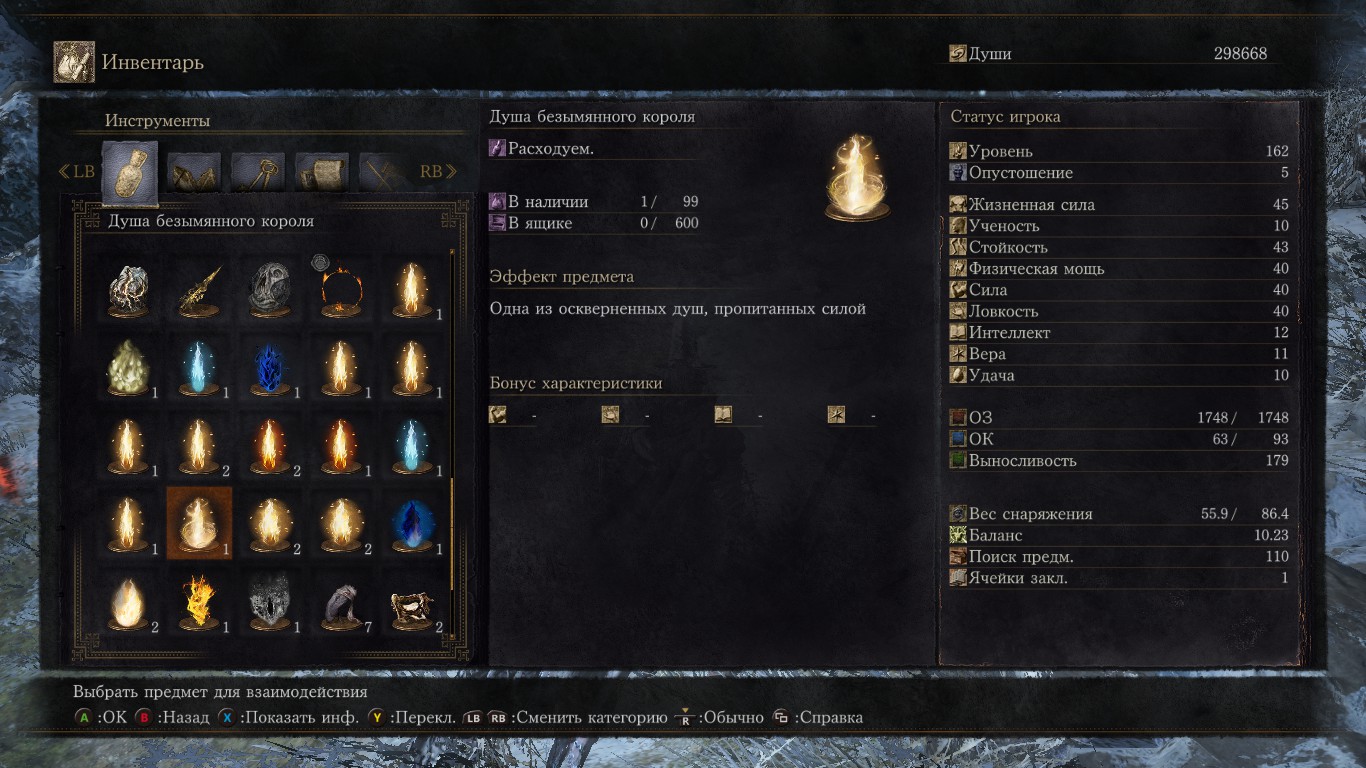
Task: Go to next category with RB arrow
Action: (435, 171)
